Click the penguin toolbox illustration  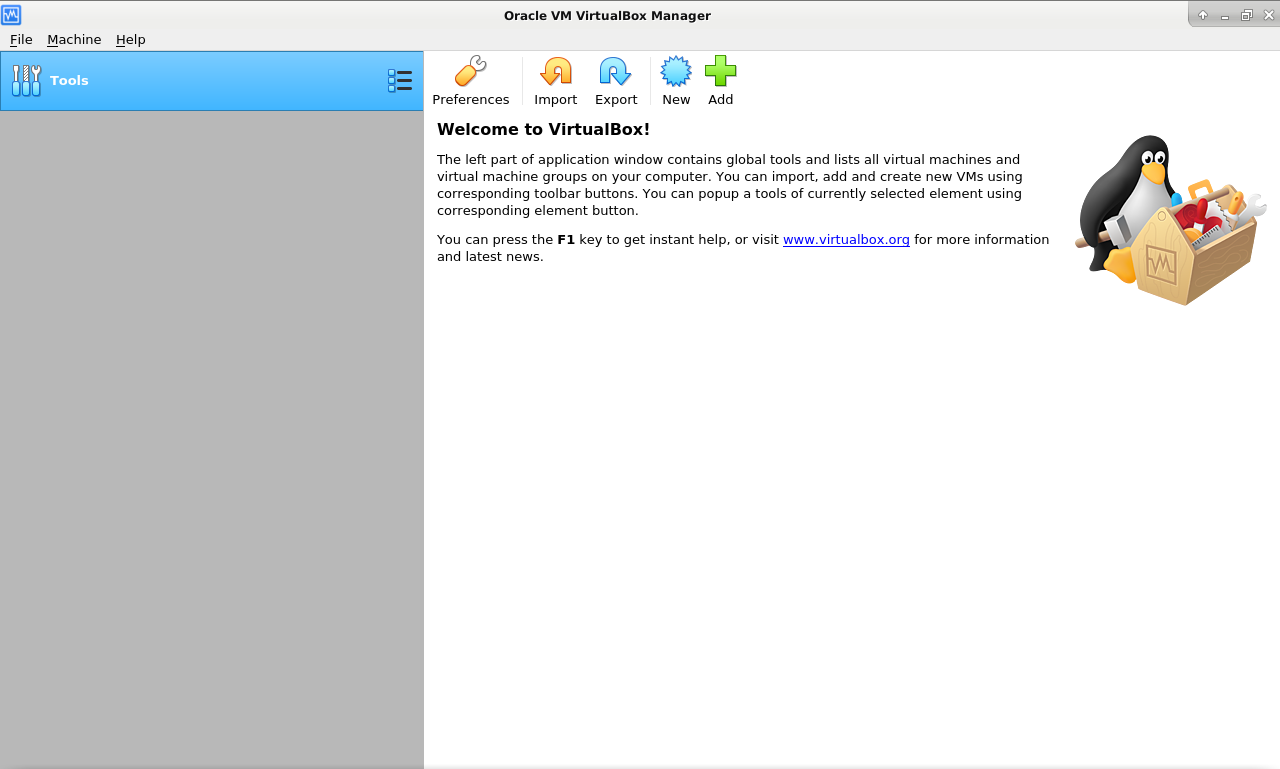pyautogui.click(x=1168, y=220)
